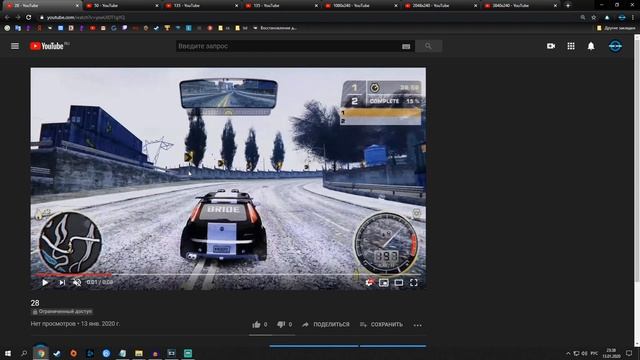Viewport: 640px width, 360px height.
Task: Open Chrome's three-dot menu
Action: [x=633, y=17]
